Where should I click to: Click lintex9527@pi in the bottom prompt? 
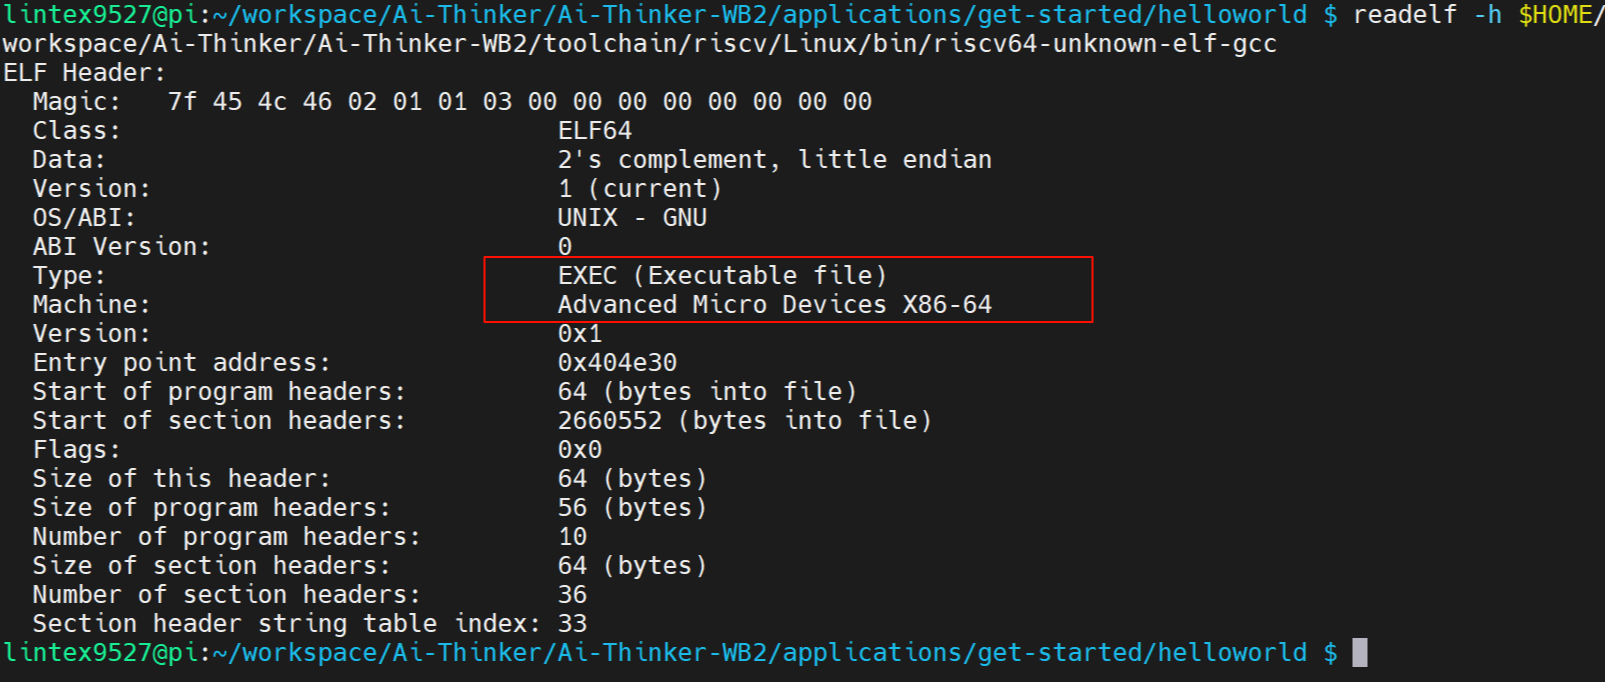coord(102,653)
